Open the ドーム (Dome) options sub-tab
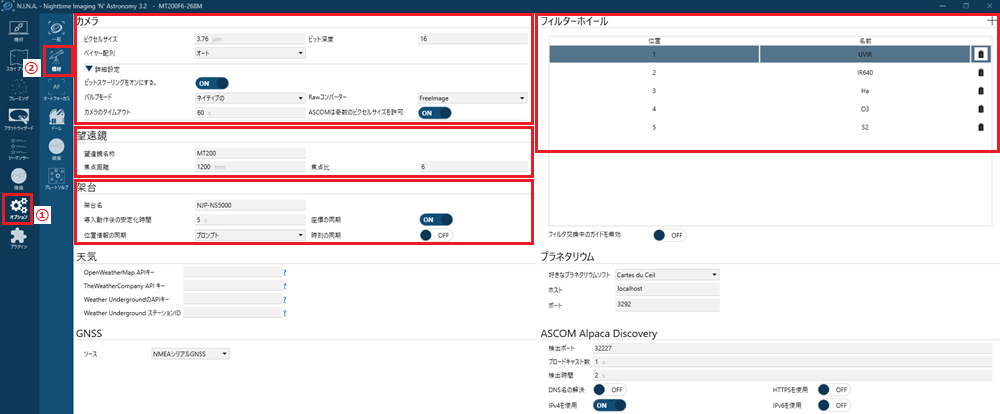 56,123
